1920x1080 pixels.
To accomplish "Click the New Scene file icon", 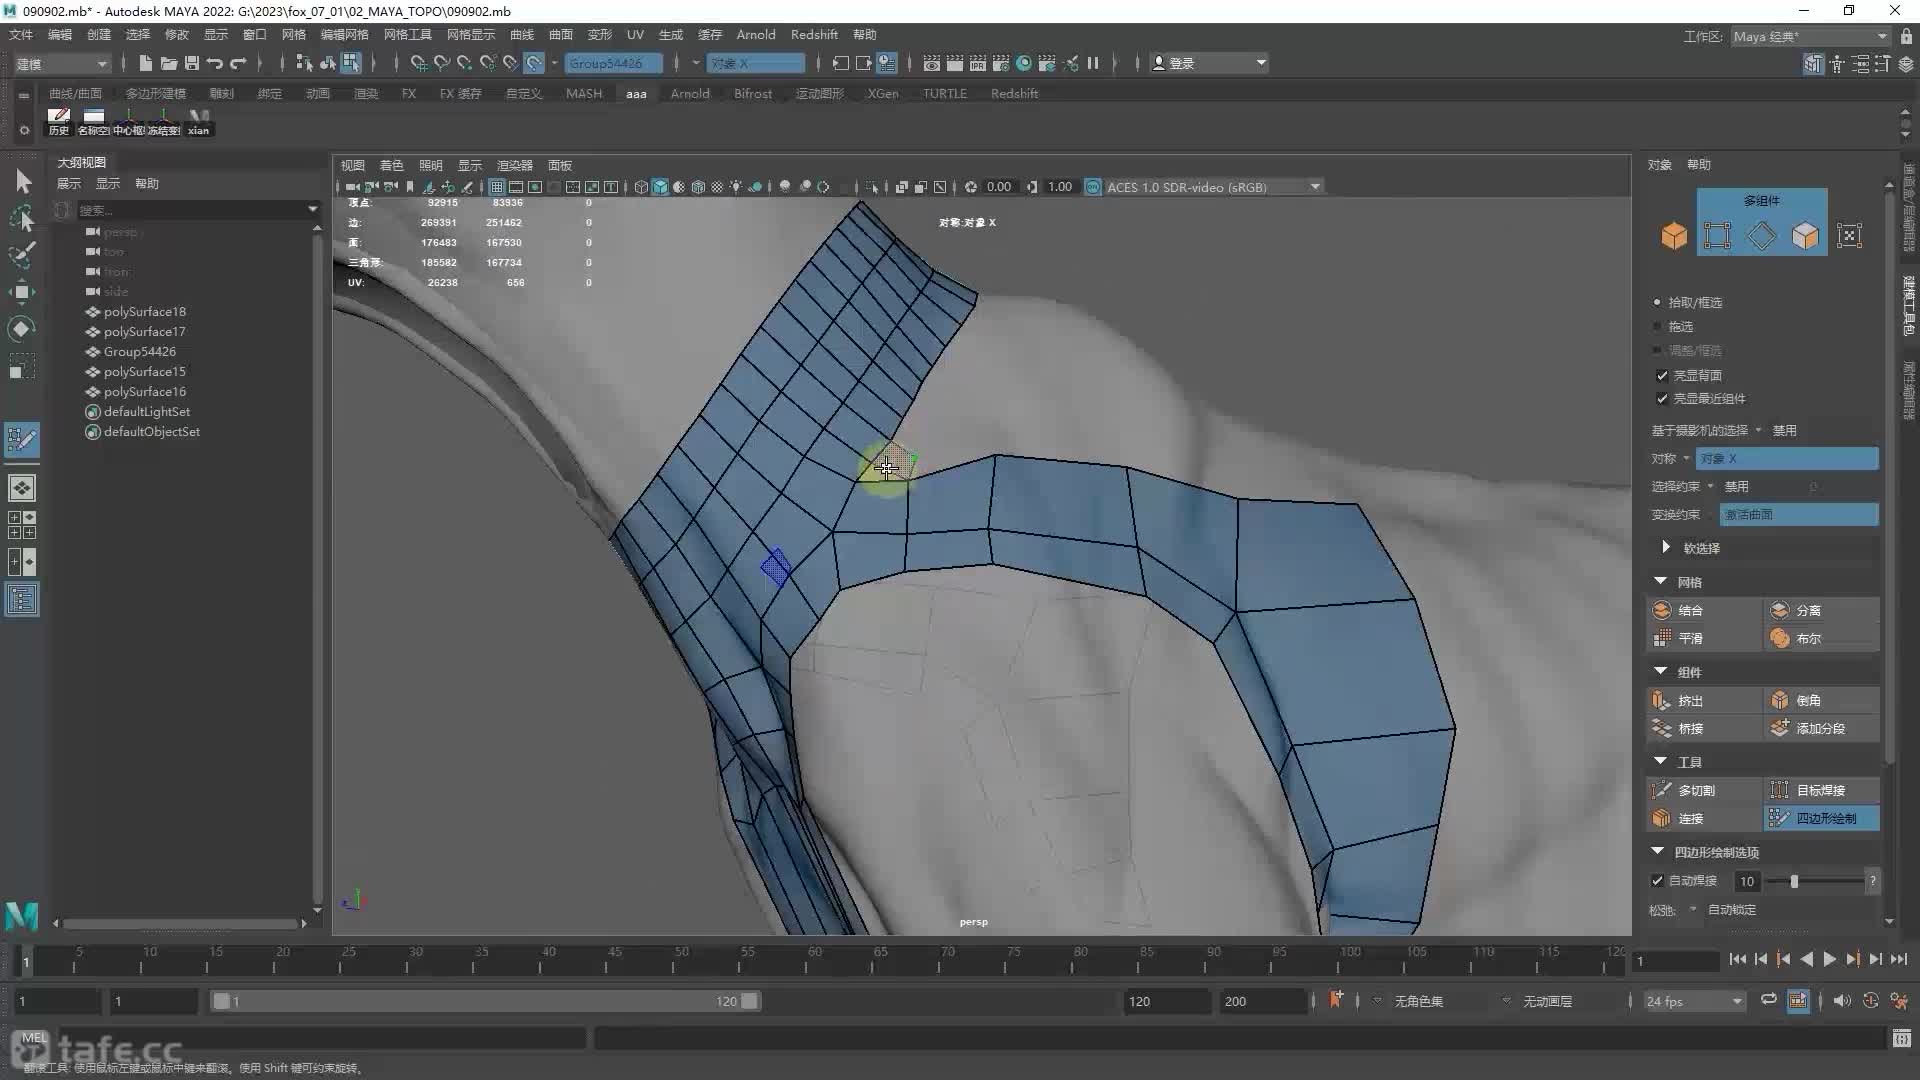I will click(145, 63).
